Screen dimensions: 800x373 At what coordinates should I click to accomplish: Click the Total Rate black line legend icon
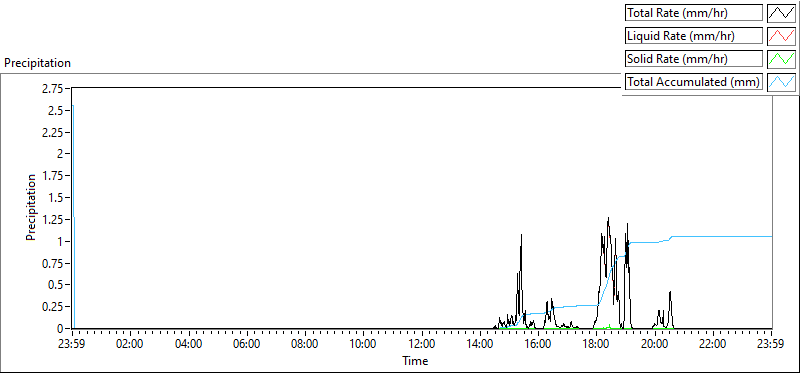coord(781,13)
